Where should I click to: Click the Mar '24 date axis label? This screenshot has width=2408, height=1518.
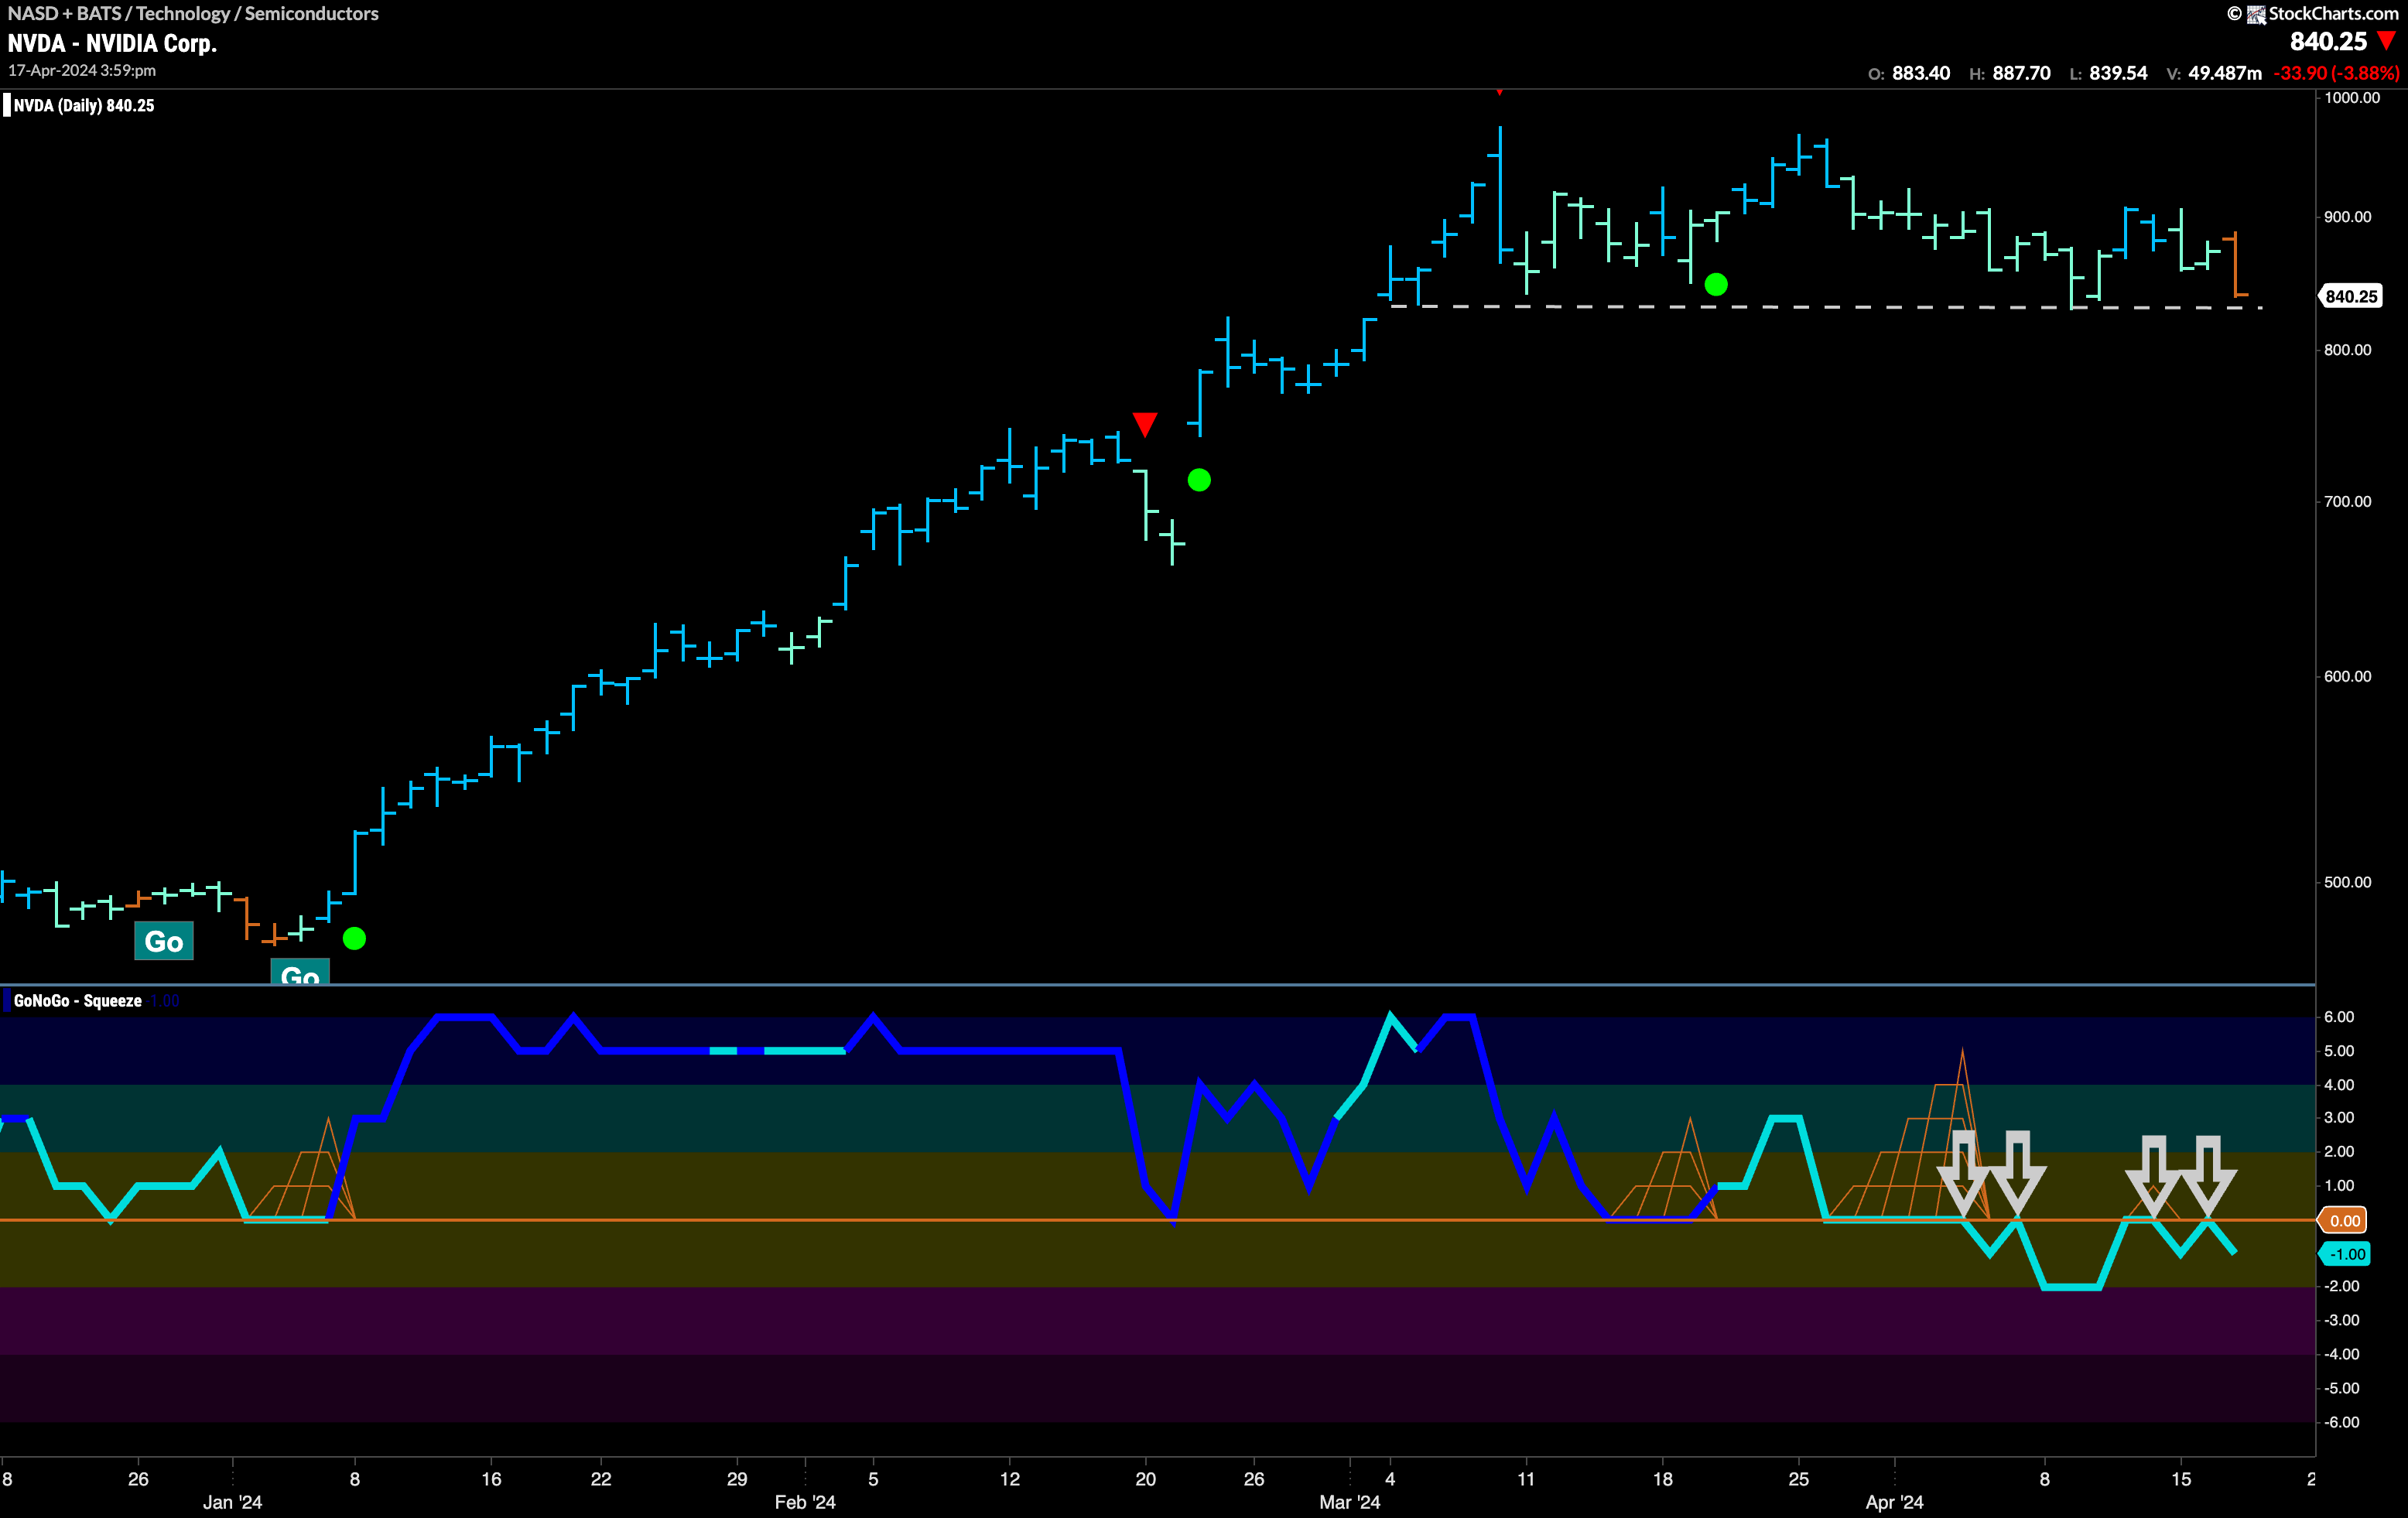tap(1350, 1502)
